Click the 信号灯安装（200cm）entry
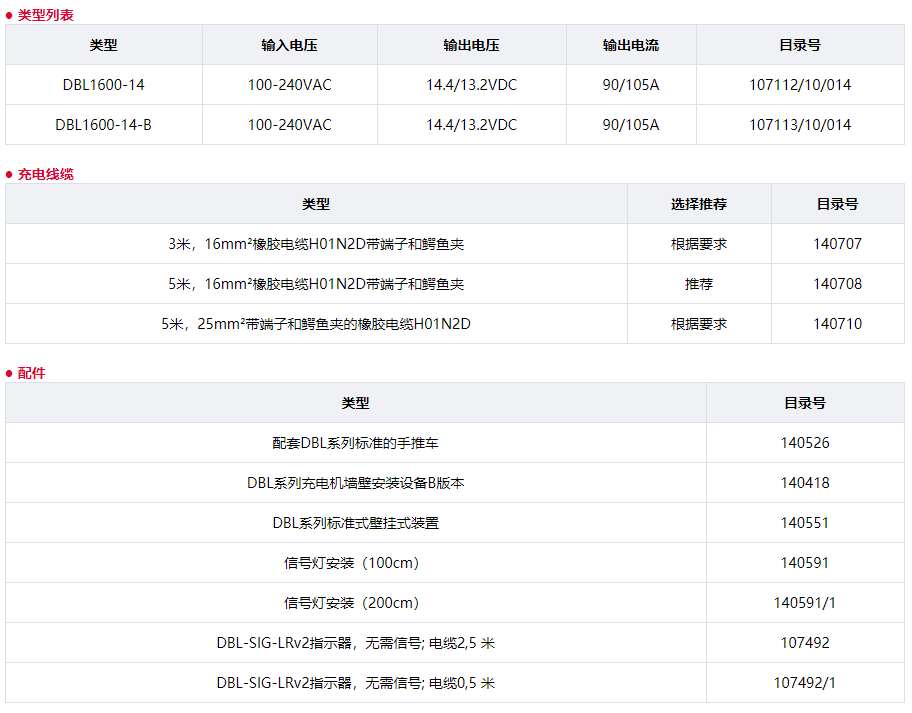Image resolution: width=912 pixels, height=713 pixels. coord(355,603)
